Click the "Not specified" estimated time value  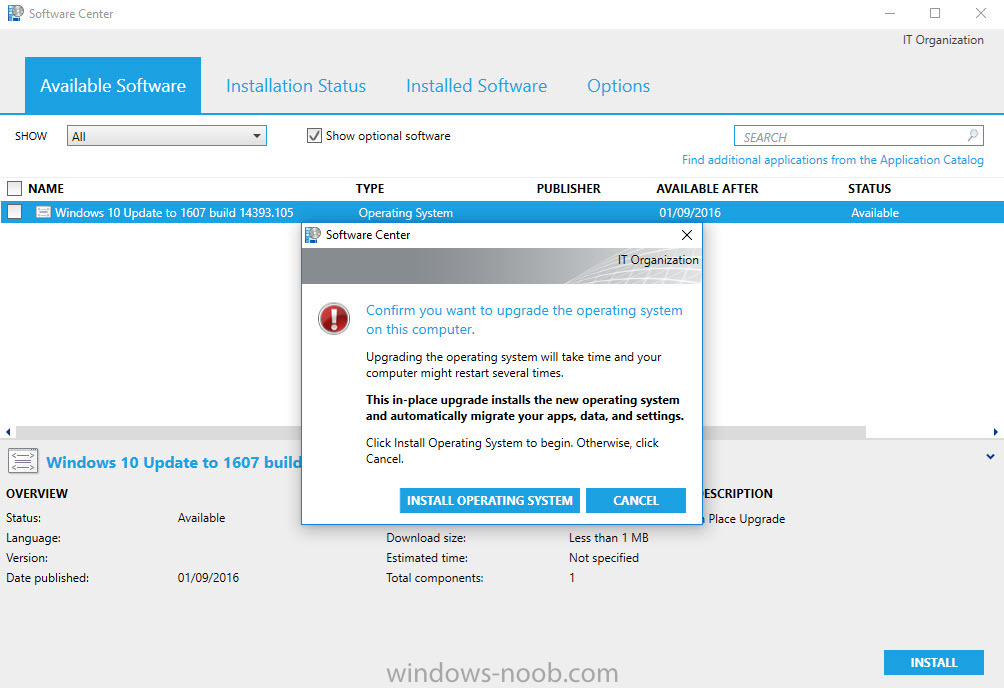click(x=603, y=558)
